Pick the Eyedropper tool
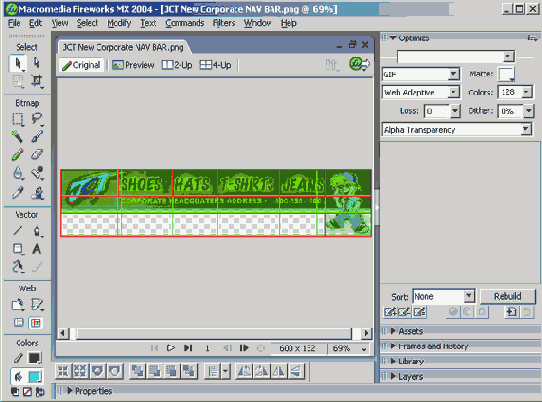Image resolution: width=542 pixels, height=402 pixels. pyautogui.click(x=17, y=193)
